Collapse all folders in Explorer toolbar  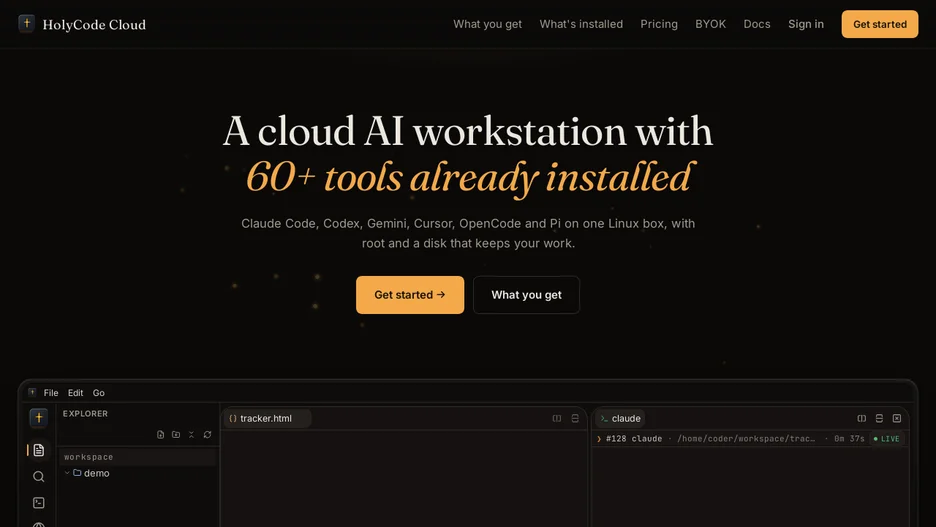[x=192, y=434]
